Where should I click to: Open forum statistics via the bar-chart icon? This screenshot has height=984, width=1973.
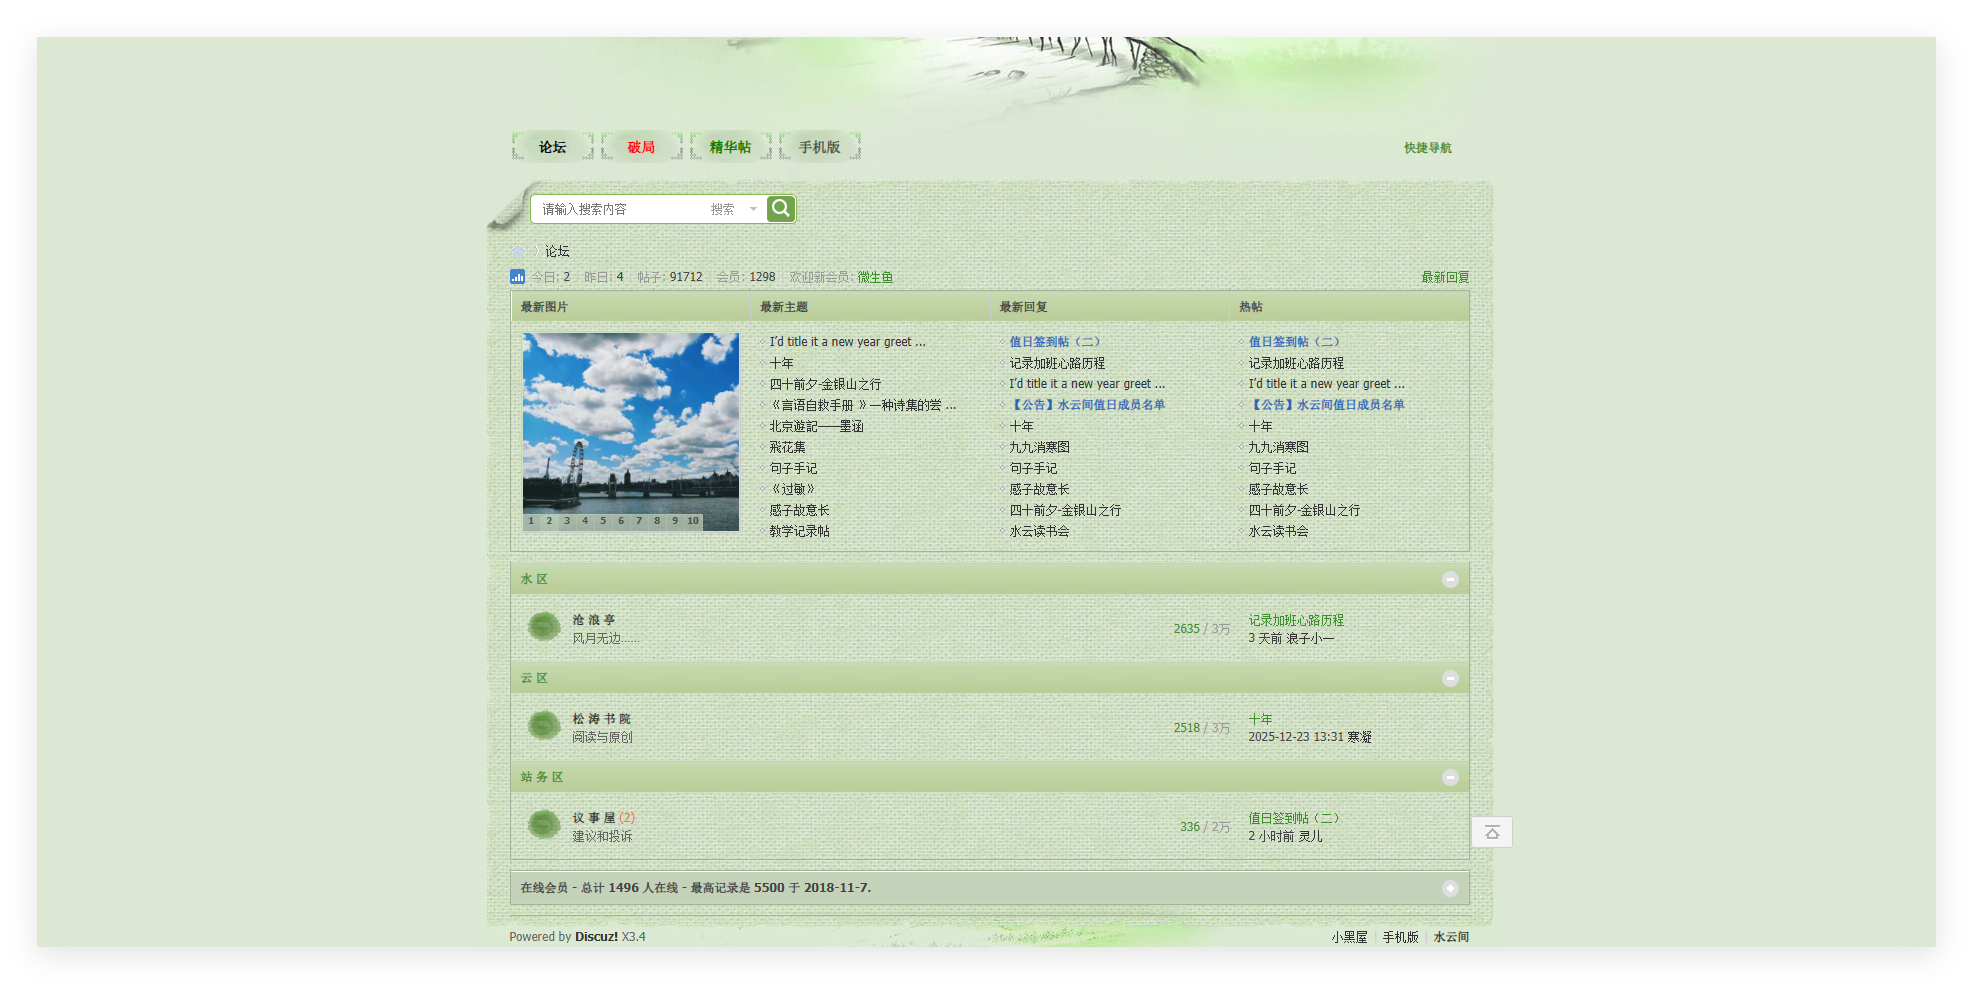pyautogui.click(x=517, y=276)
